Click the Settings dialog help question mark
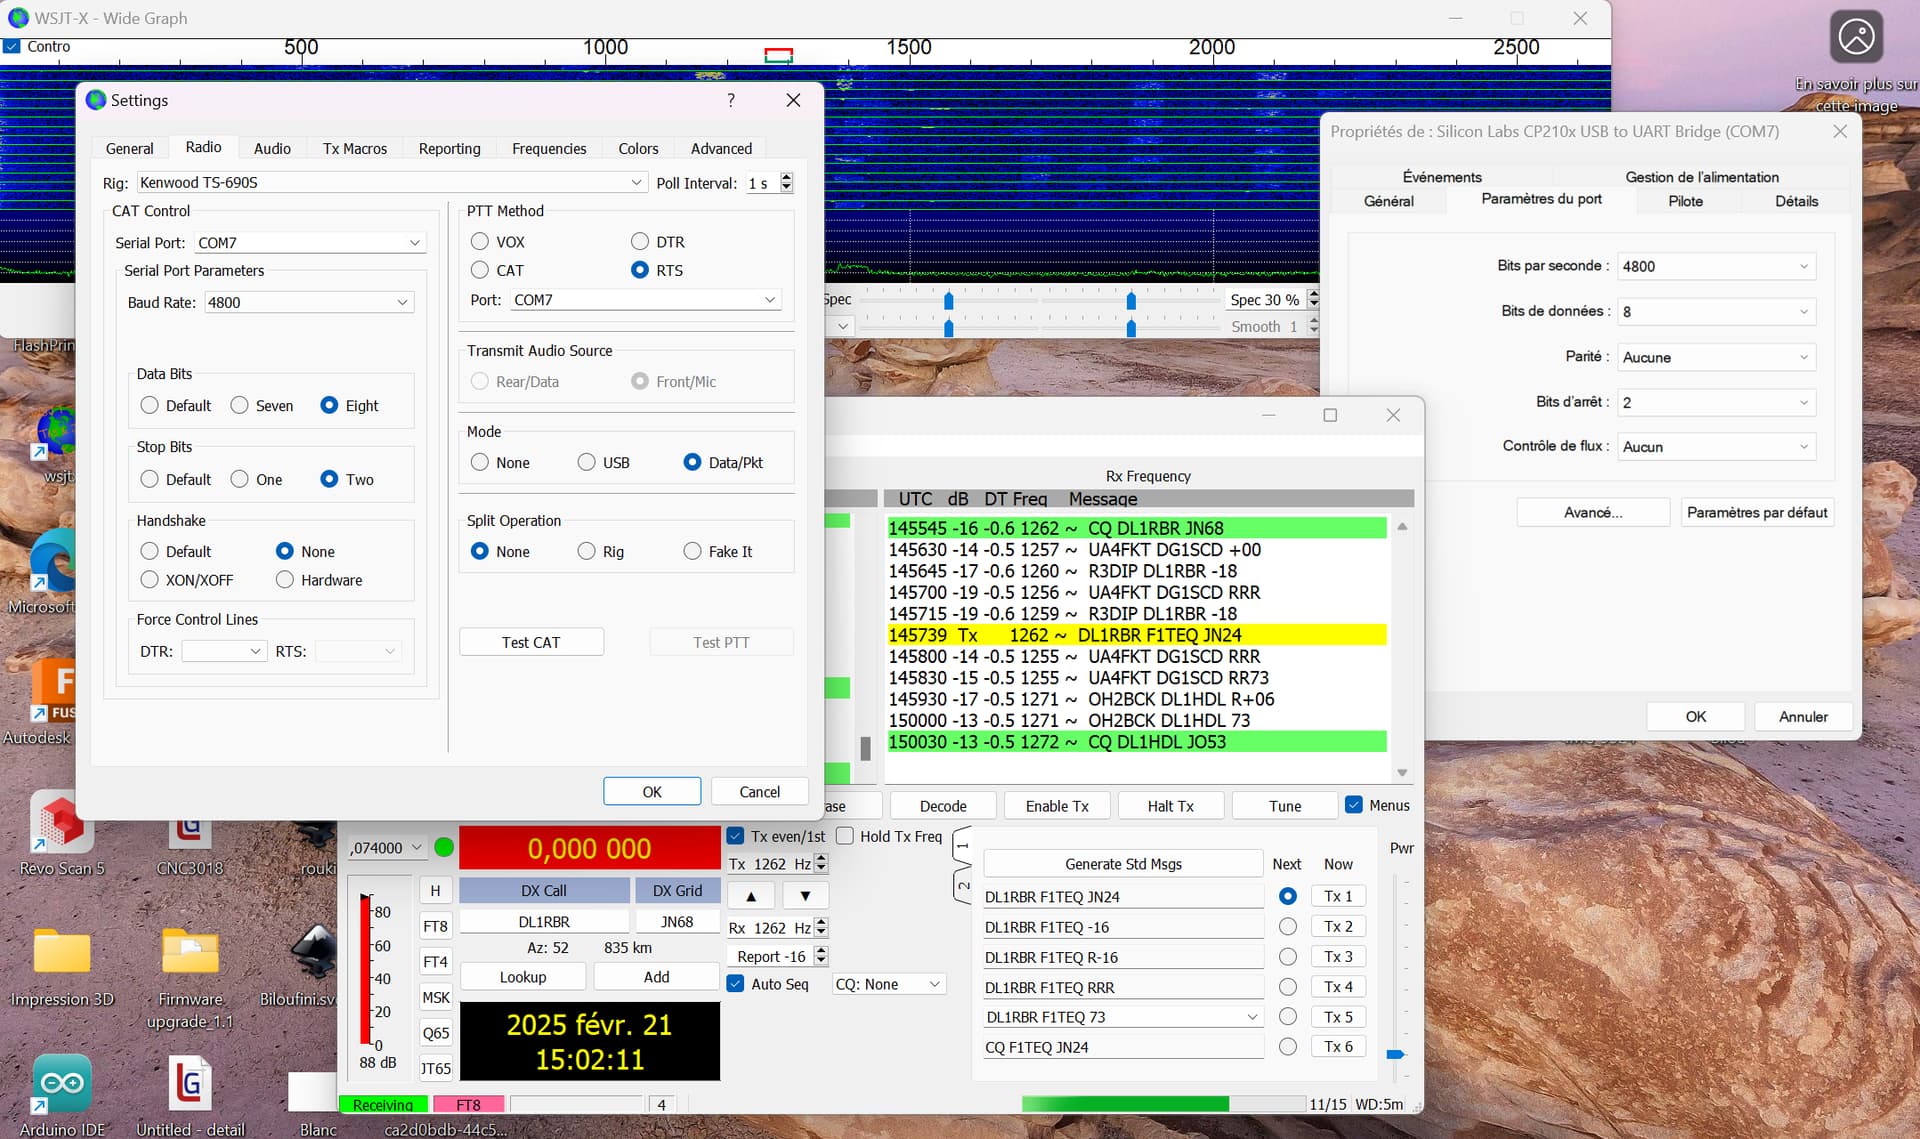This screenshot has height=1139, width=1920. click(x=731, y=100)
